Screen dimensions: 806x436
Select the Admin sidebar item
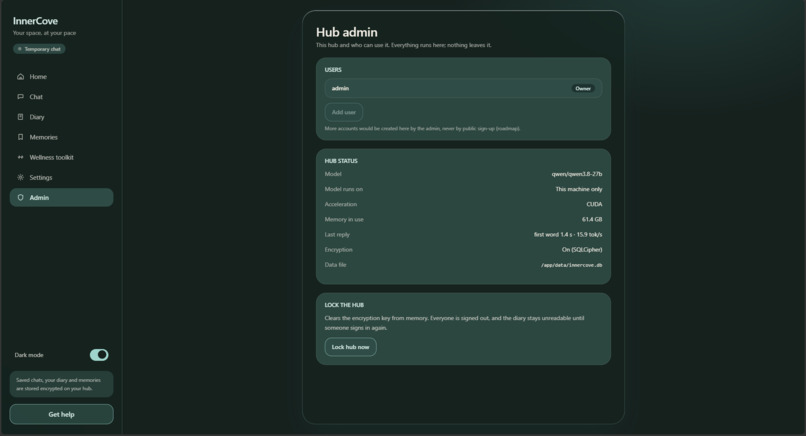click(x=61, y=197)
